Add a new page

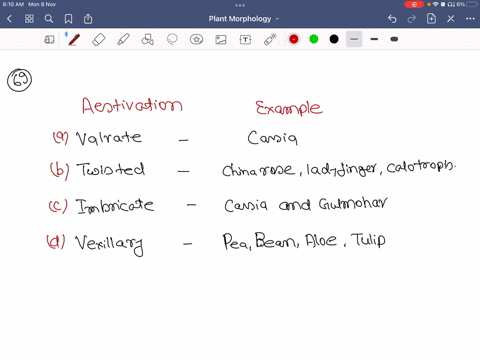(431, 19)
